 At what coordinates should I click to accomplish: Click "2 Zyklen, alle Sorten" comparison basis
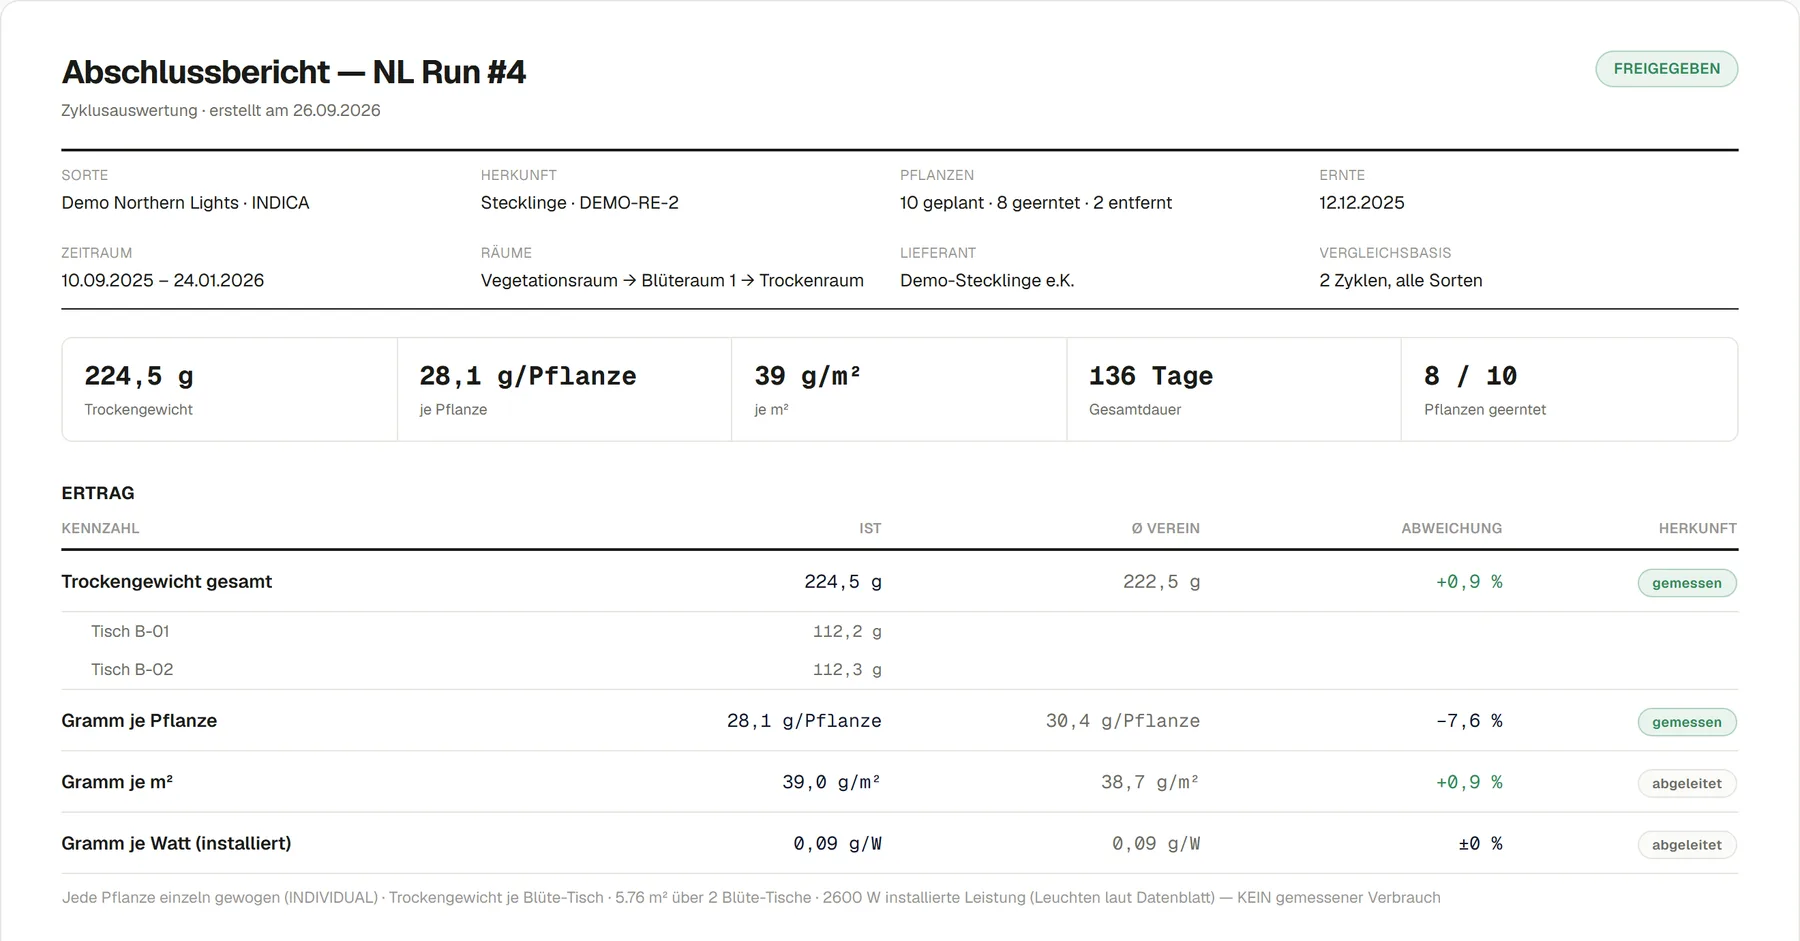[1400, 280]
